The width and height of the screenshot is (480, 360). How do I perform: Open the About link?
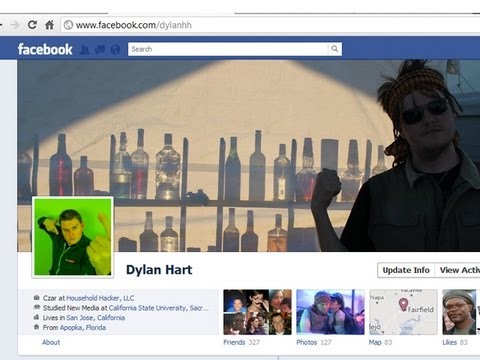[51, 342]
